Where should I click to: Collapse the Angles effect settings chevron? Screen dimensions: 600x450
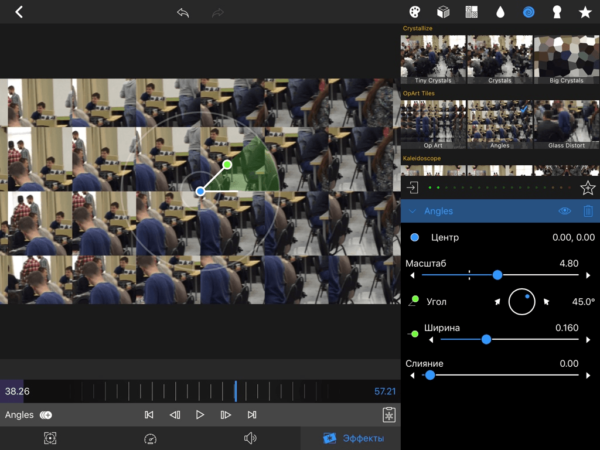click(x=412, y=211)
